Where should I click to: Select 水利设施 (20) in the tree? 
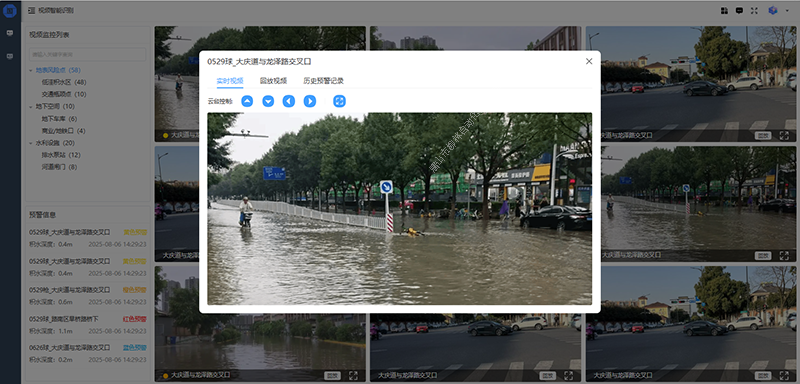(55, 143)
